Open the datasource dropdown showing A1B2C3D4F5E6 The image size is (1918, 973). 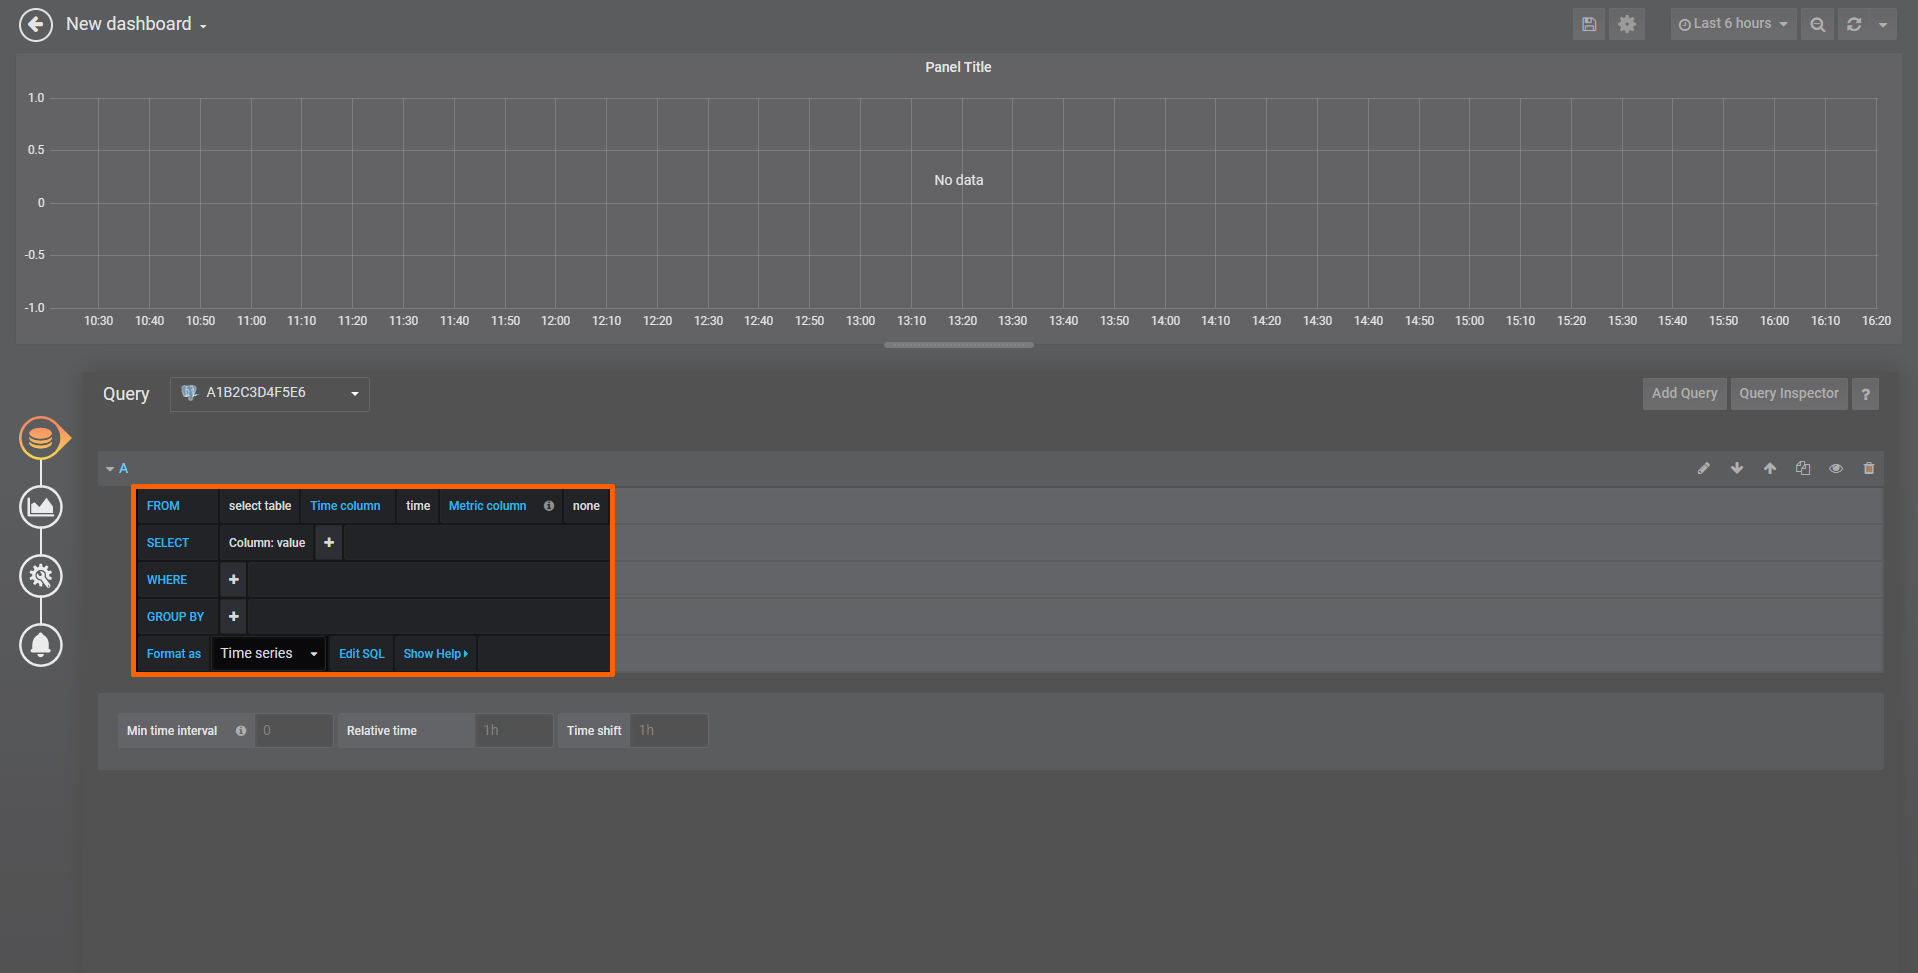[269, 393]
